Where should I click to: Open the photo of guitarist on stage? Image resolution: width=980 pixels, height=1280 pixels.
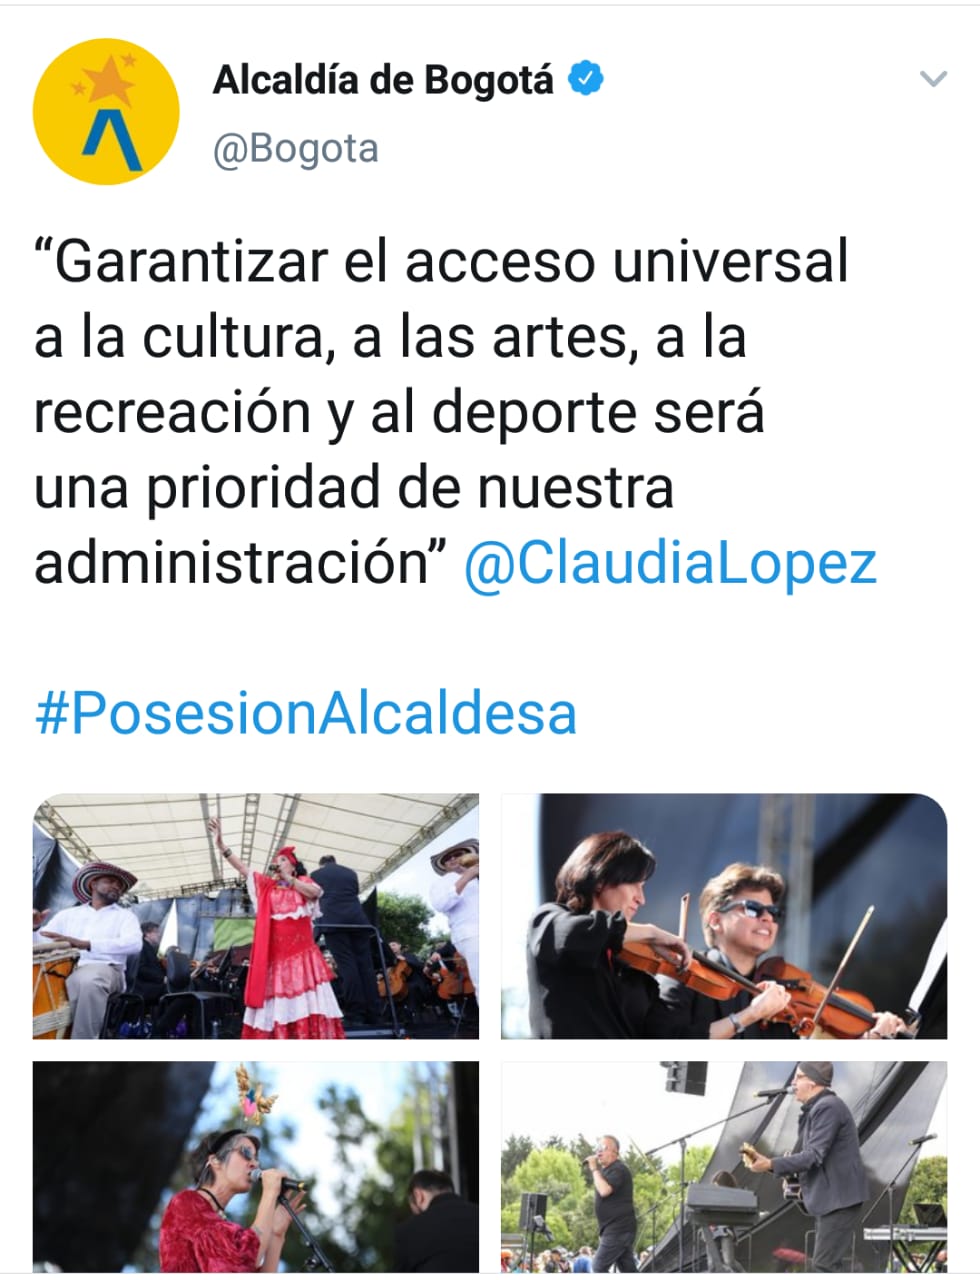tap(724, 1167)
